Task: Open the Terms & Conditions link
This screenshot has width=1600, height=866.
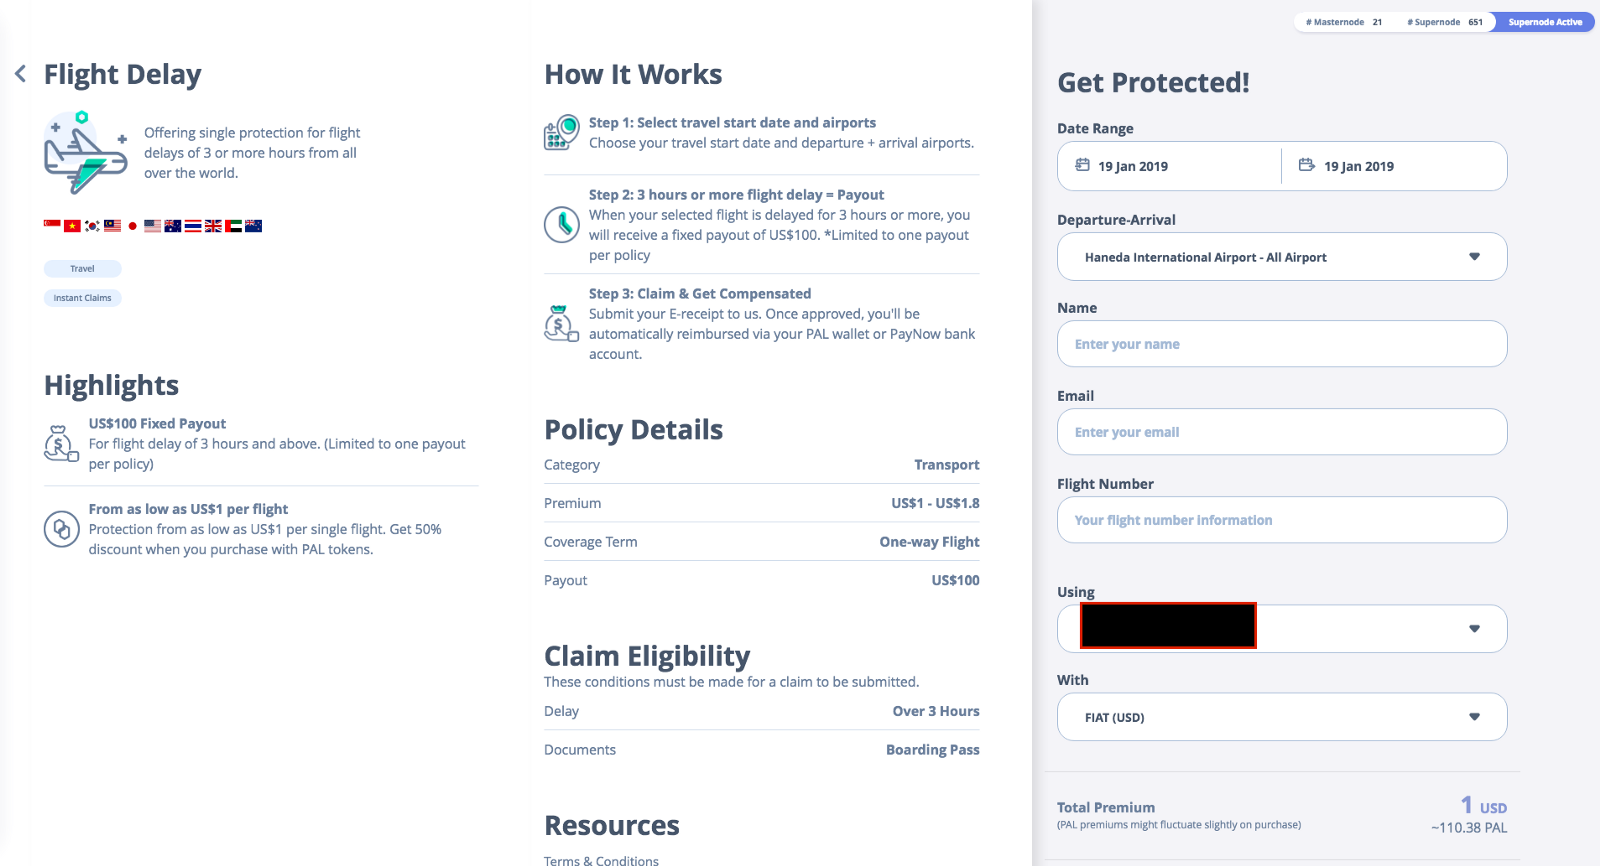Action: pyautogui.click(x=601, y=860)
